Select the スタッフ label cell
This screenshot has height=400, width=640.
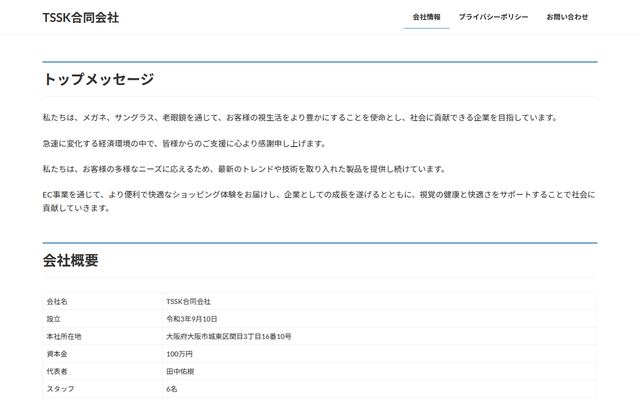point(102,389)
